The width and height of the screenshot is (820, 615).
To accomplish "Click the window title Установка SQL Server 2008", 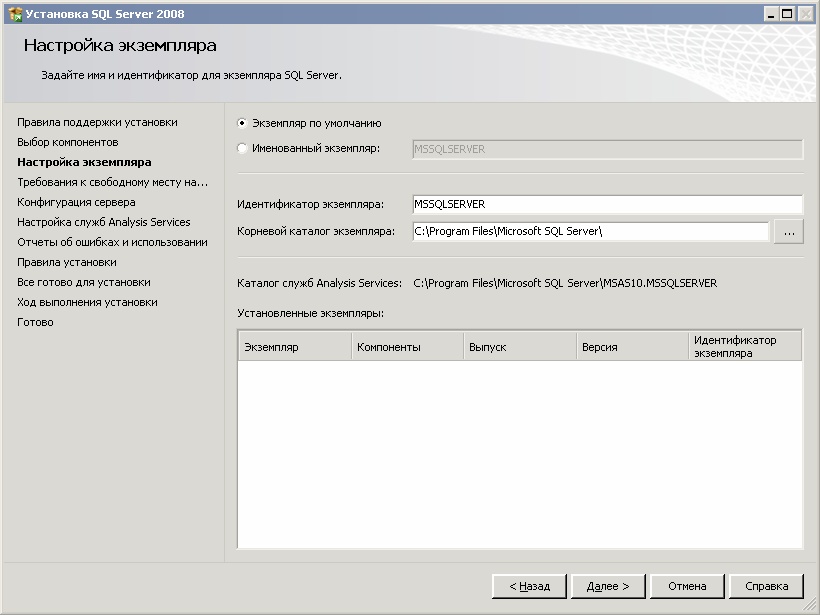I will 105,14.
